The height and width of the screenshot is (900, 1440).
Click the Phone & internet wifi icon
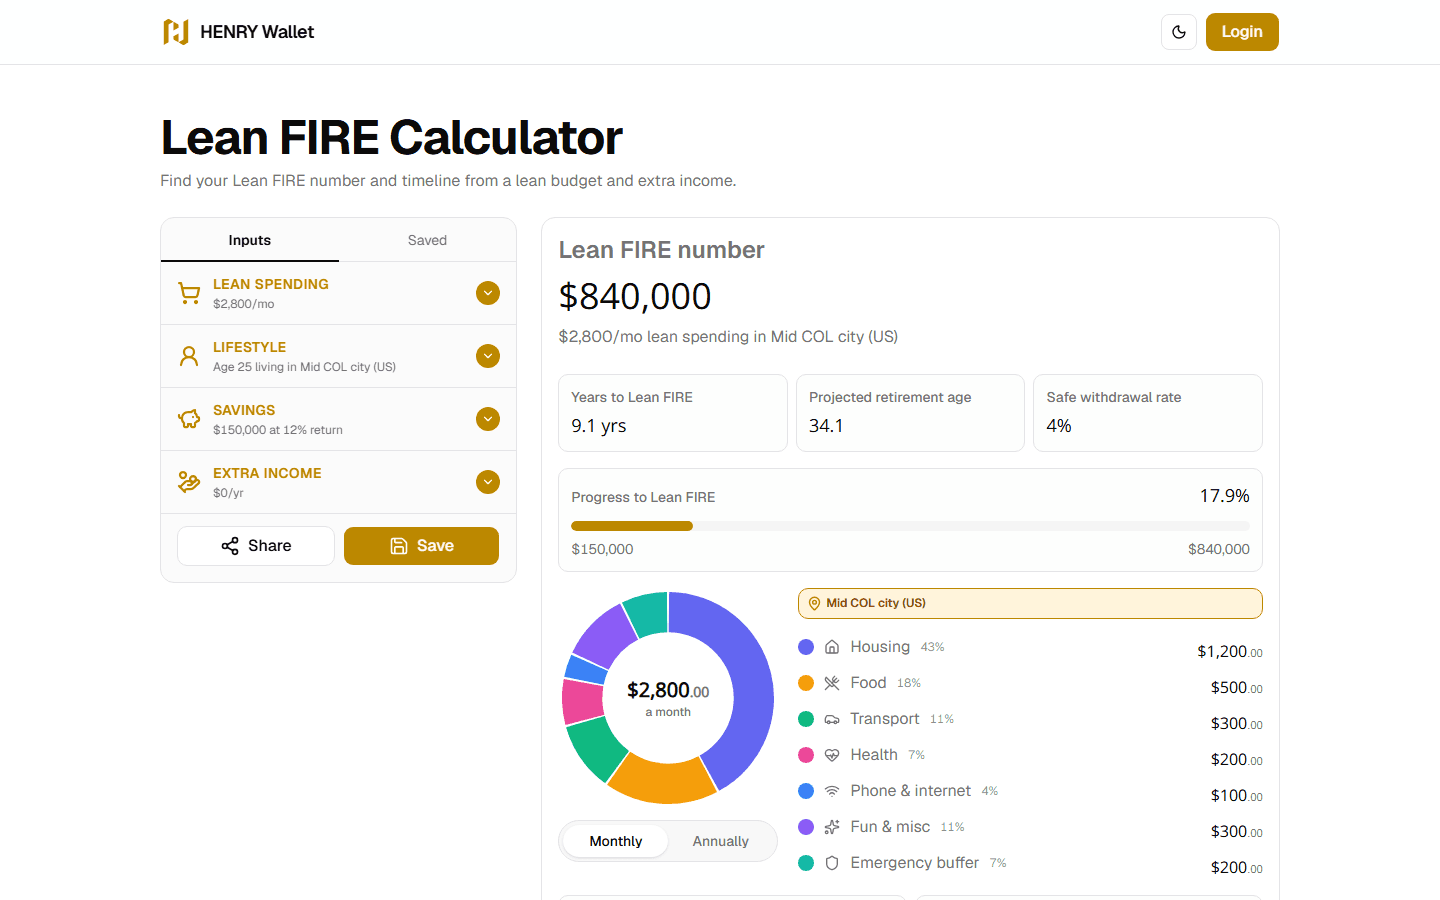click(x=832, y=791)
